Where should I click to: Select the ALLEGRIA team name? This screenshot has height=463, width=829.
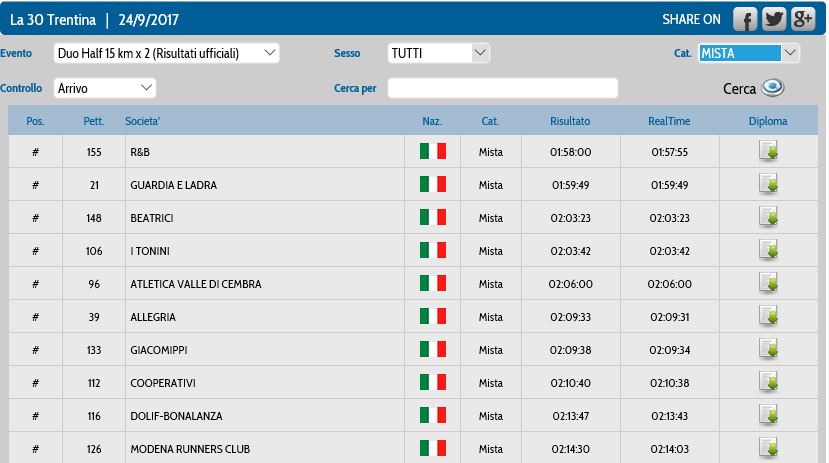(153, 317)
